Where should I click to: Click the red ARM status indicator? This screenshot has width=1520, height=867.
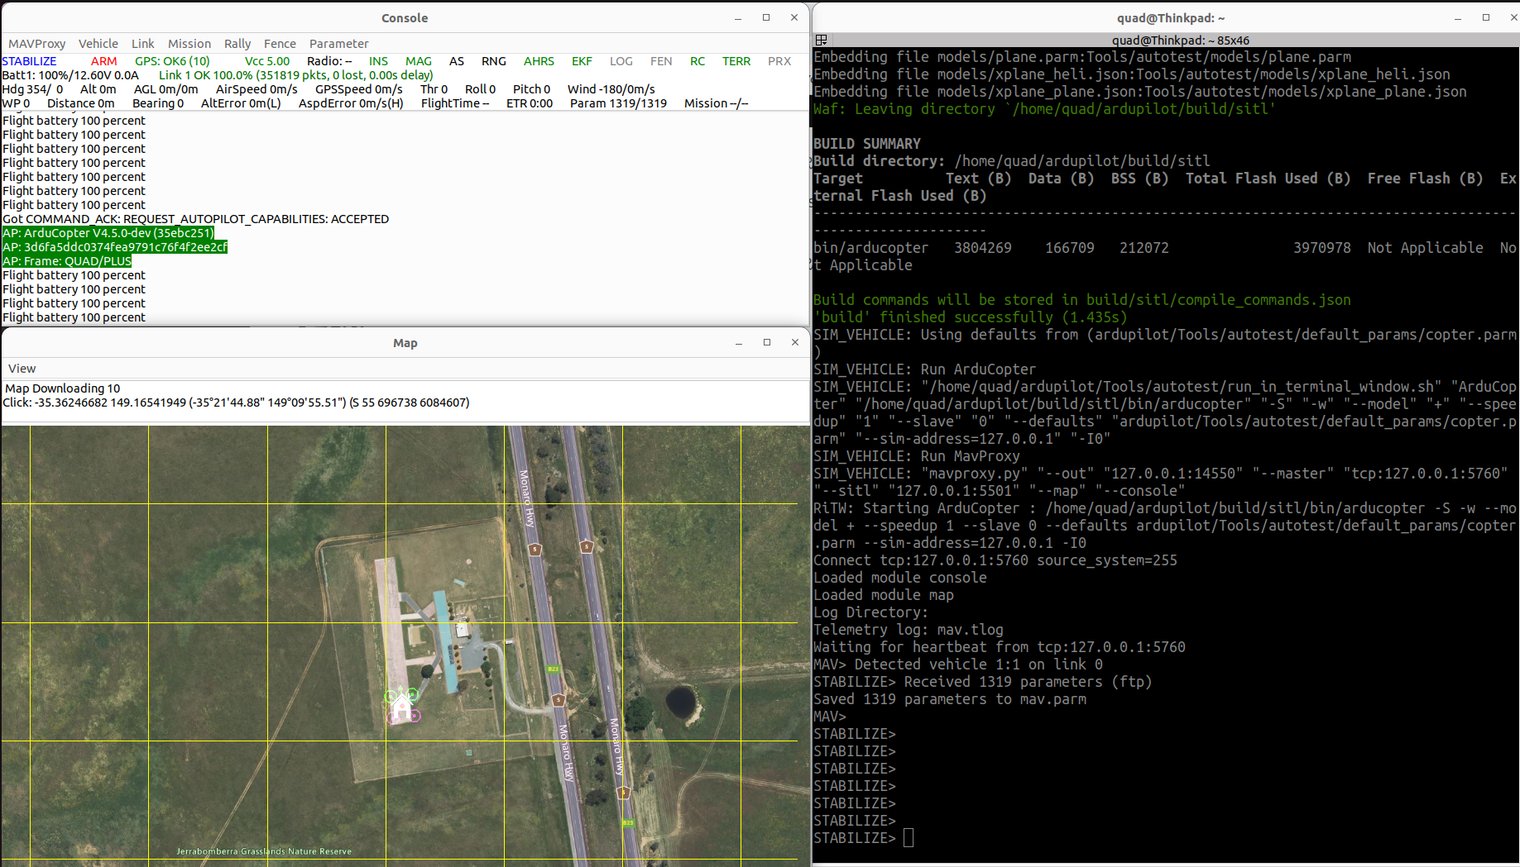(x=104, y=61)
